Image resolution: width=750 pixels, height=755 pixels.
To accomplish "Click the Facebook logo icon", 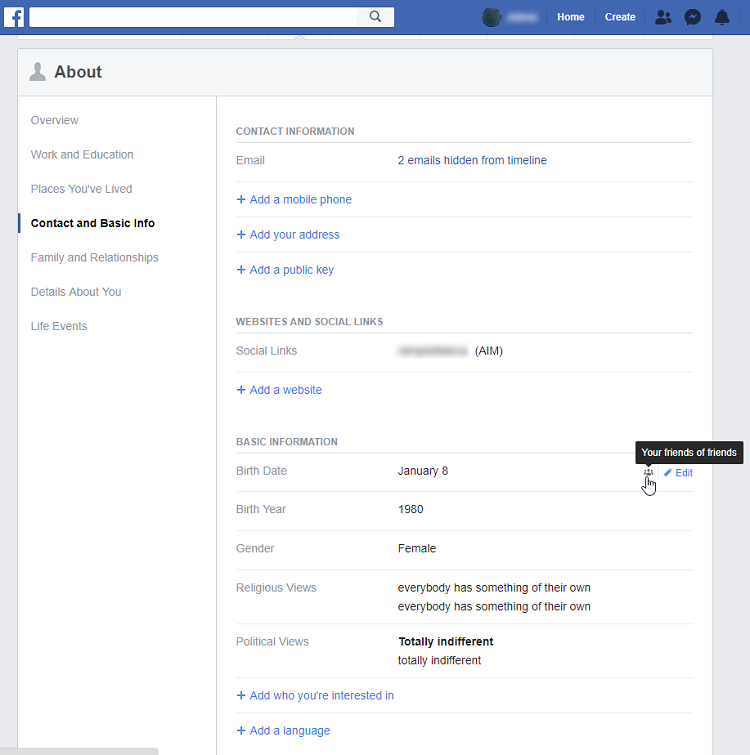I will coord(14,17).
